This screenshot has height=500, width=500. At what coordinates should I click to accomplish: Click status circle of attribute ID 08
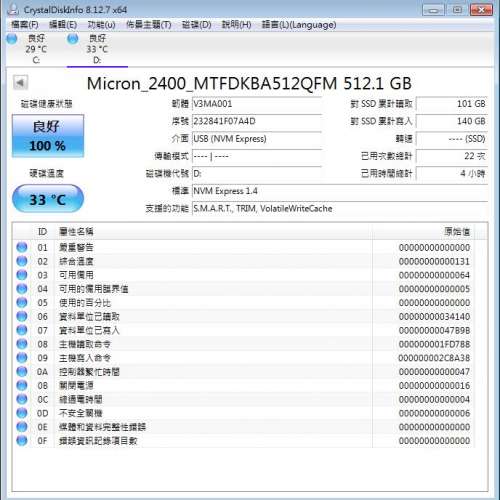[22, 344]
